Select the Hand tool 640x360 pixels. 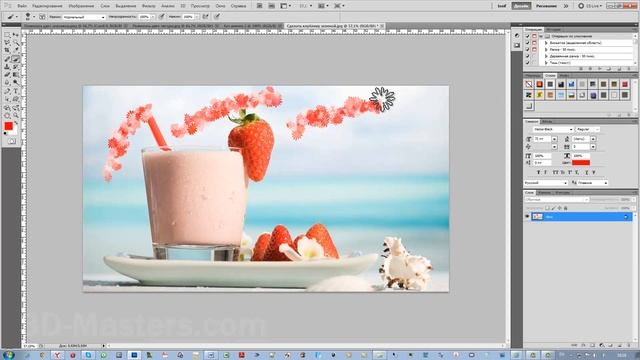7,116
